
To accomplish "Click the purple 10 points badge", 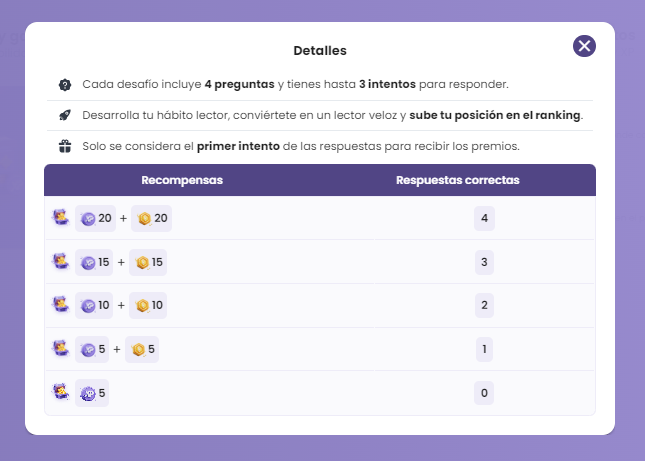I will pyautogui.click(x=94, y=306).
